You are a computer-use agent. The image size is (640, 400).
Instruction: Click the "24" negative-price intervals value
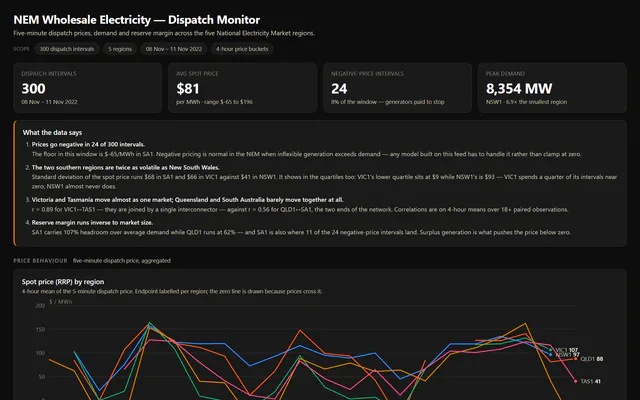(339, 89)
